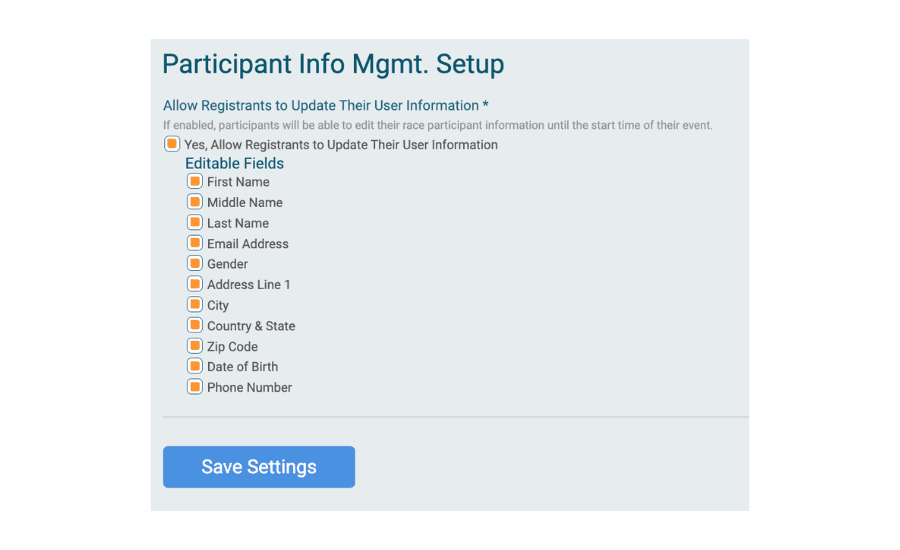Toggle the Gender checkbox
The image size is (900, 550).
[x=195, y=264]
